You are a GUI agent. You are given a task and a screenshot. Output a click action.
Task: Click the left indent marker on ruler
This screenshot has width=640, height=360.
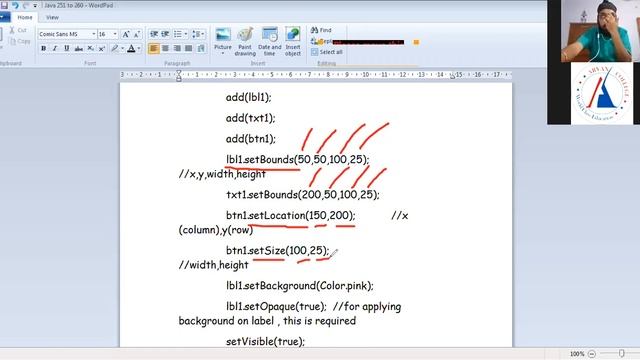point(178,76)
